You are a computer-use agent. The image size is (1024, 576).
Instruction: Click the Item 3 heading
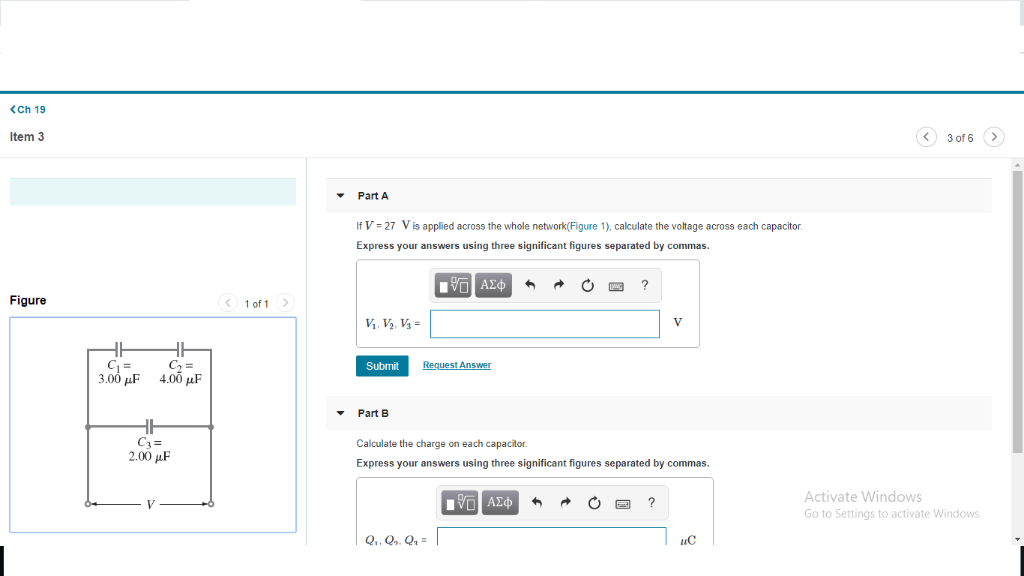(x=25, y=136)
